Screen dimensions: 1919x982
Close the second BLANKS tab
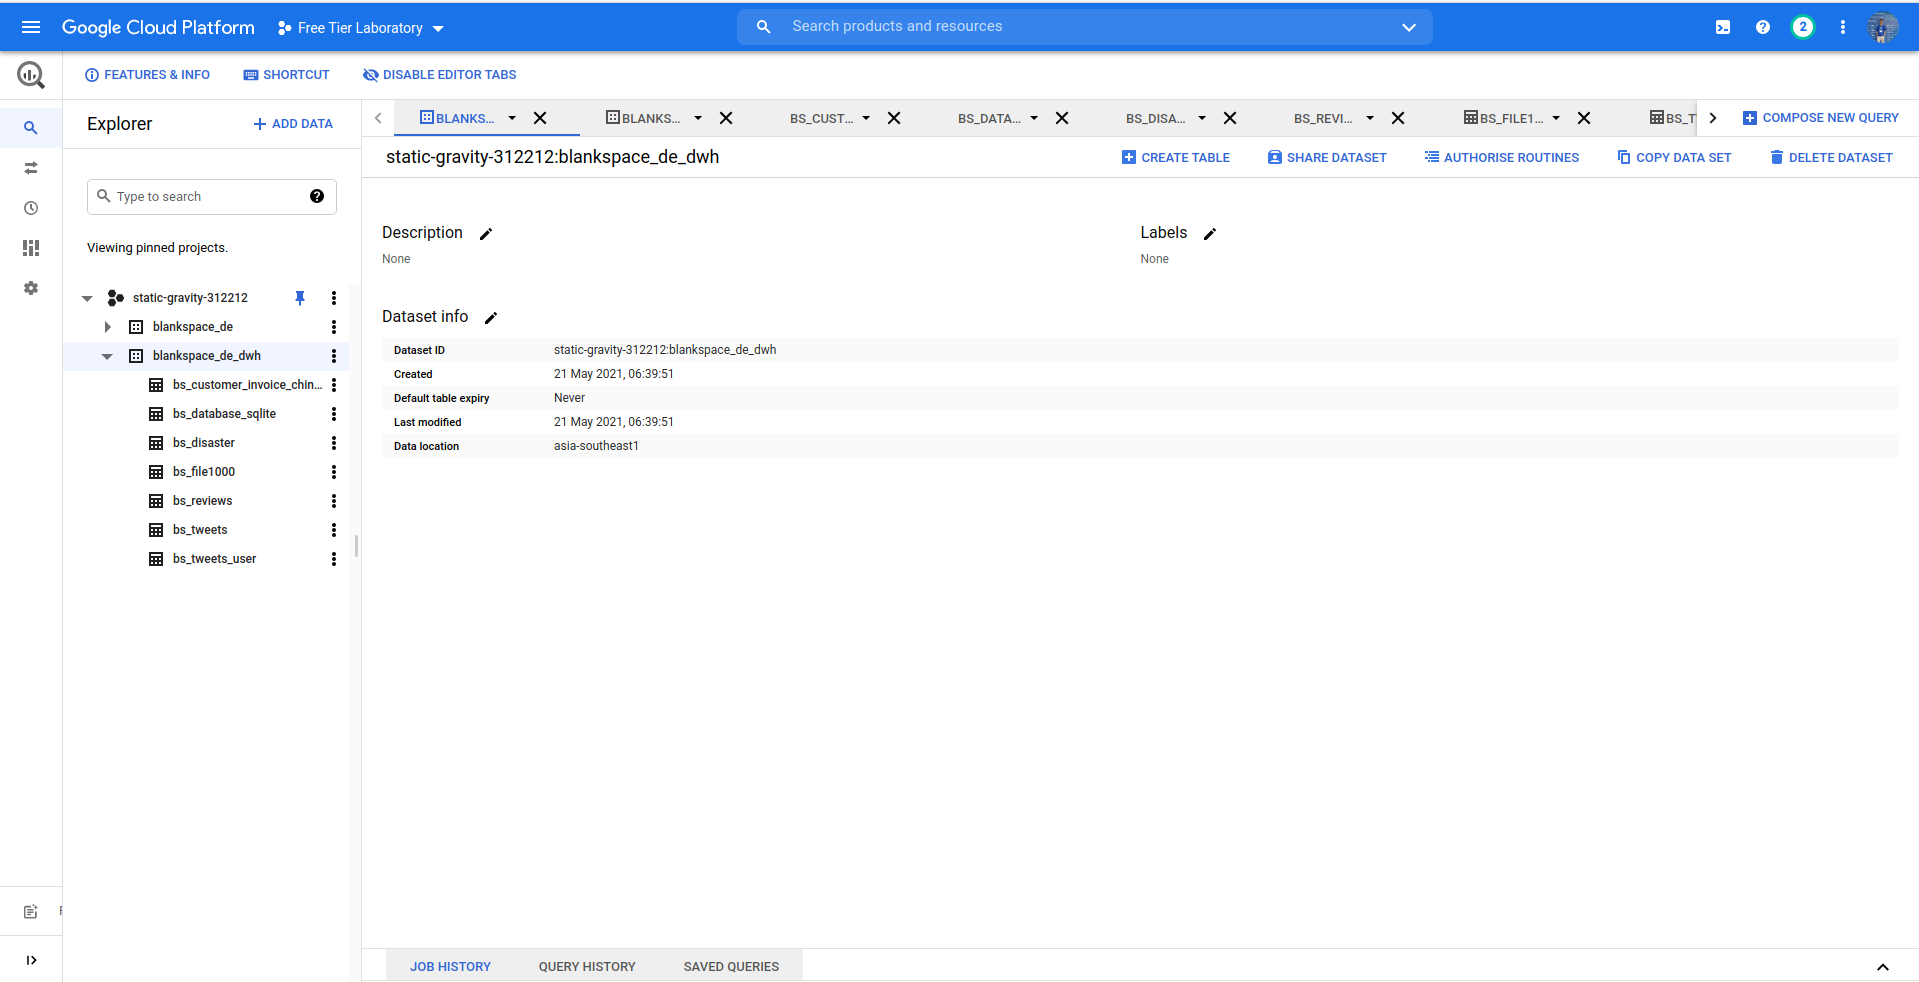pos(726,118)
